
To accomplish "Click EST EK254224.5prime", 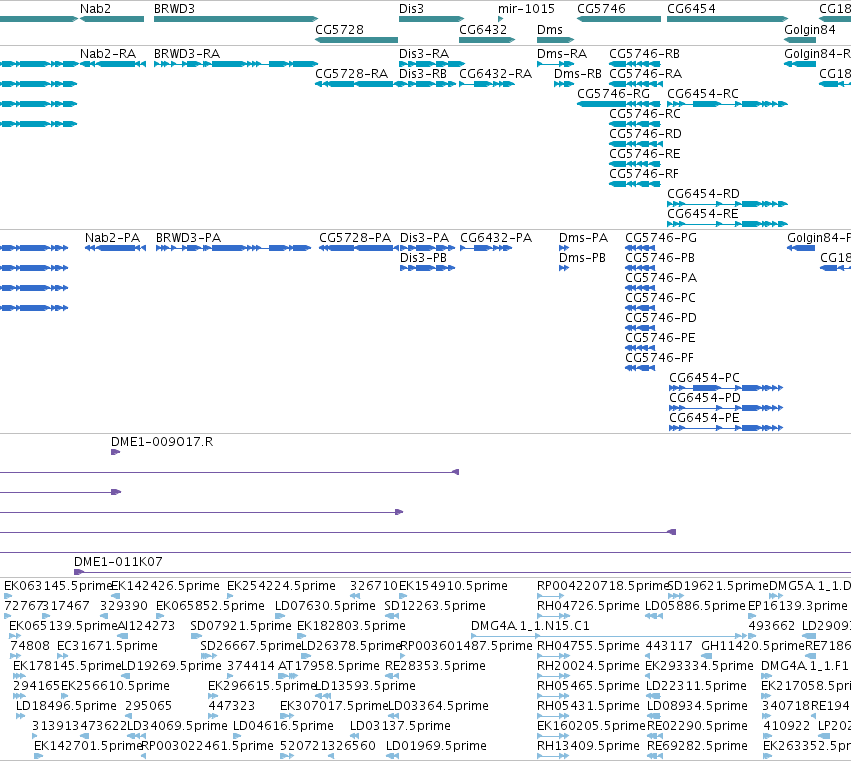I will (x=281, y=586).
